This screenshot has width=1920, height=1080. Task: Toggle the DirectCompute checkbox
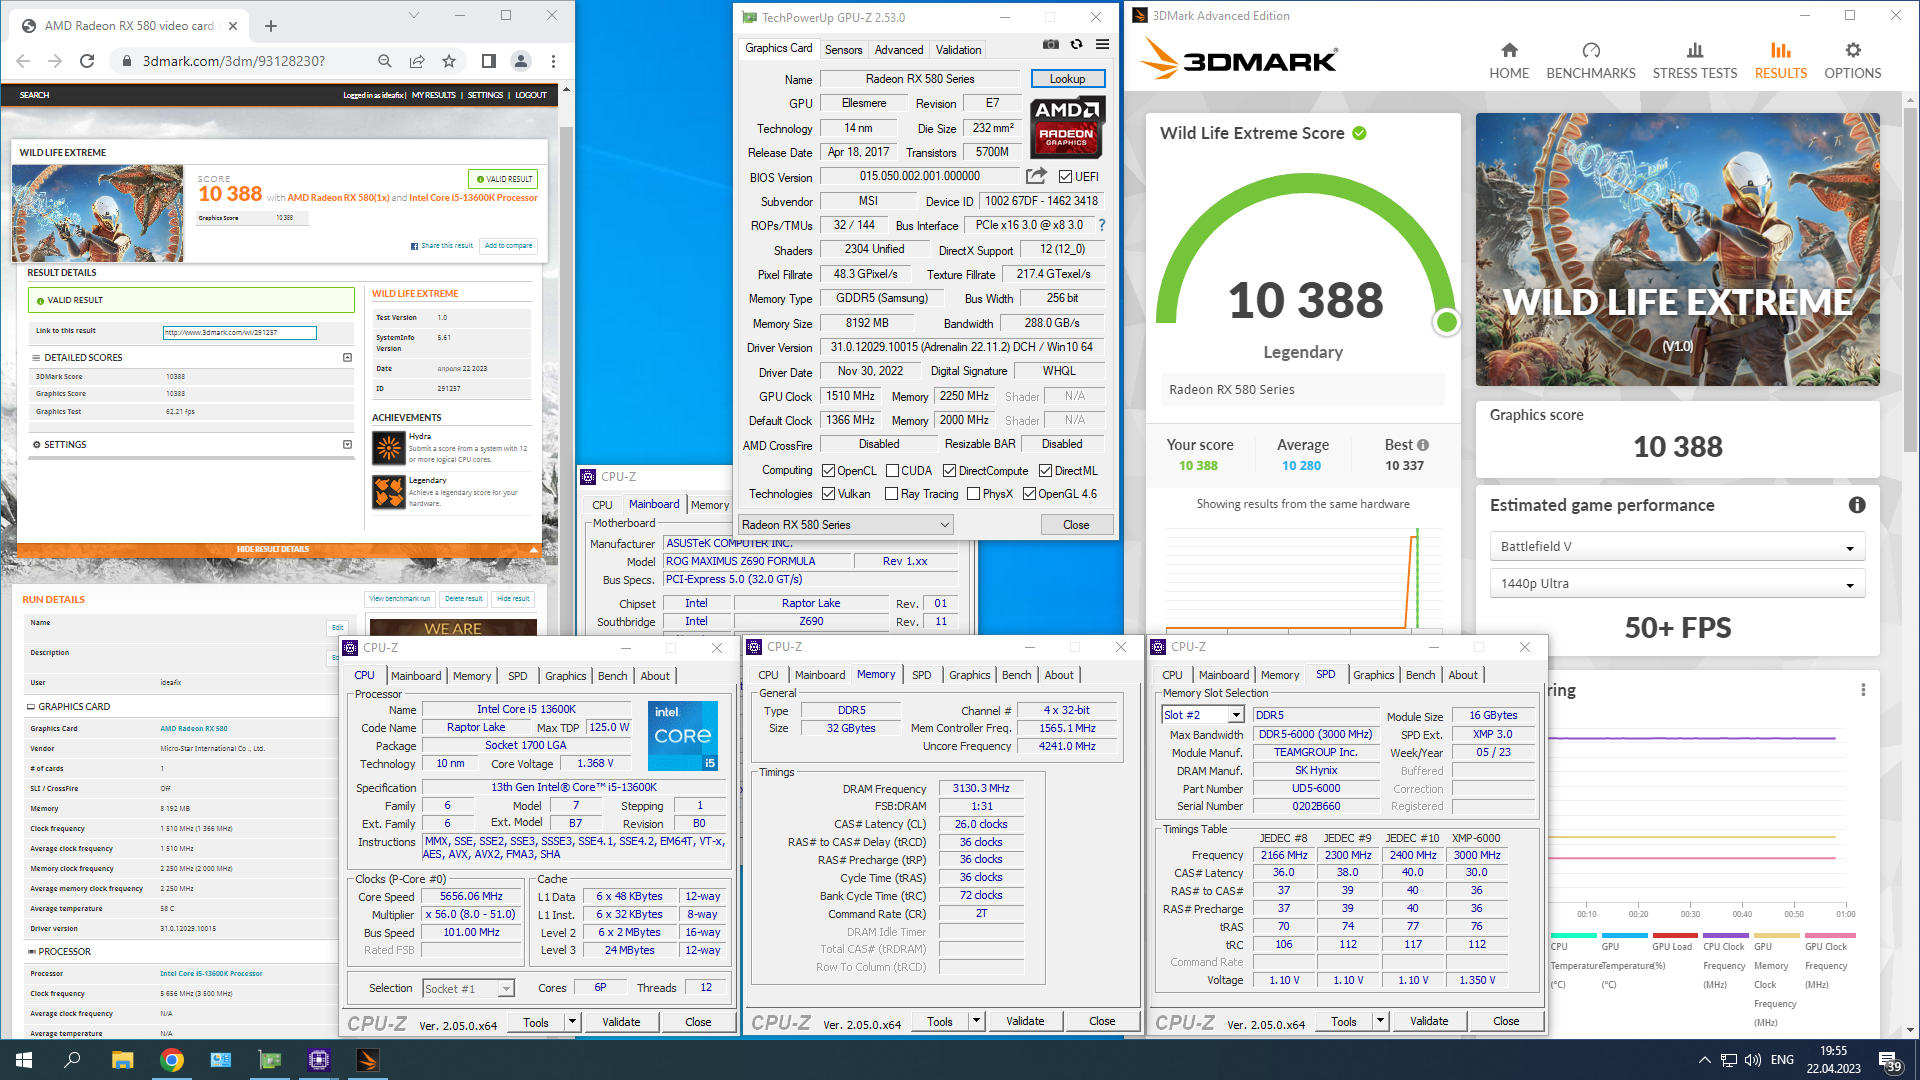click(949, 471)
